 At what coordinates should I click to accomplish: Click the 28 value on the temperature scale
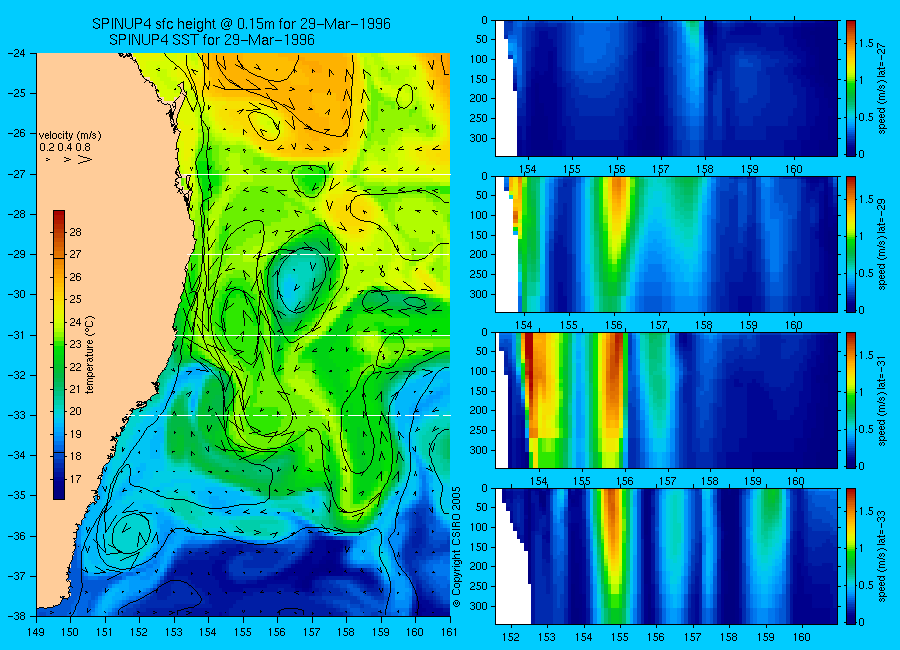click(x=75, y=232)
